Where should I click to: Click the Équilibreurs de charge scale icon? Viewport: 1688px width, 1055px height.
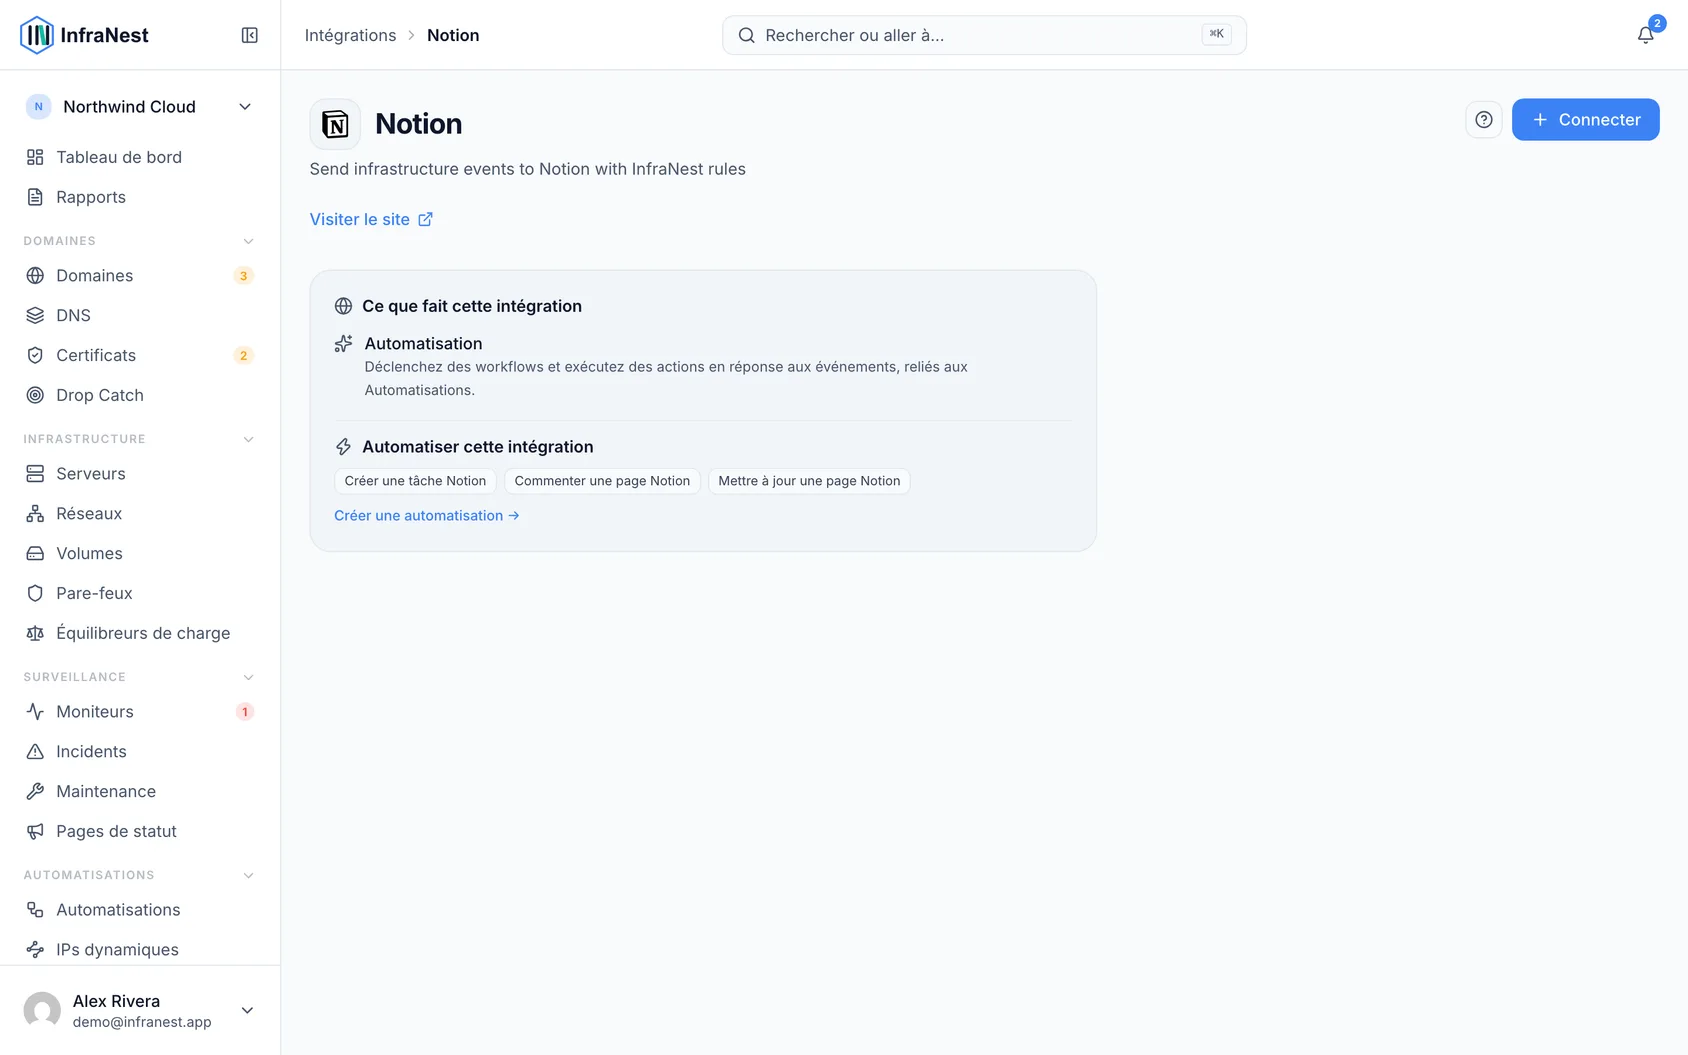35,633
